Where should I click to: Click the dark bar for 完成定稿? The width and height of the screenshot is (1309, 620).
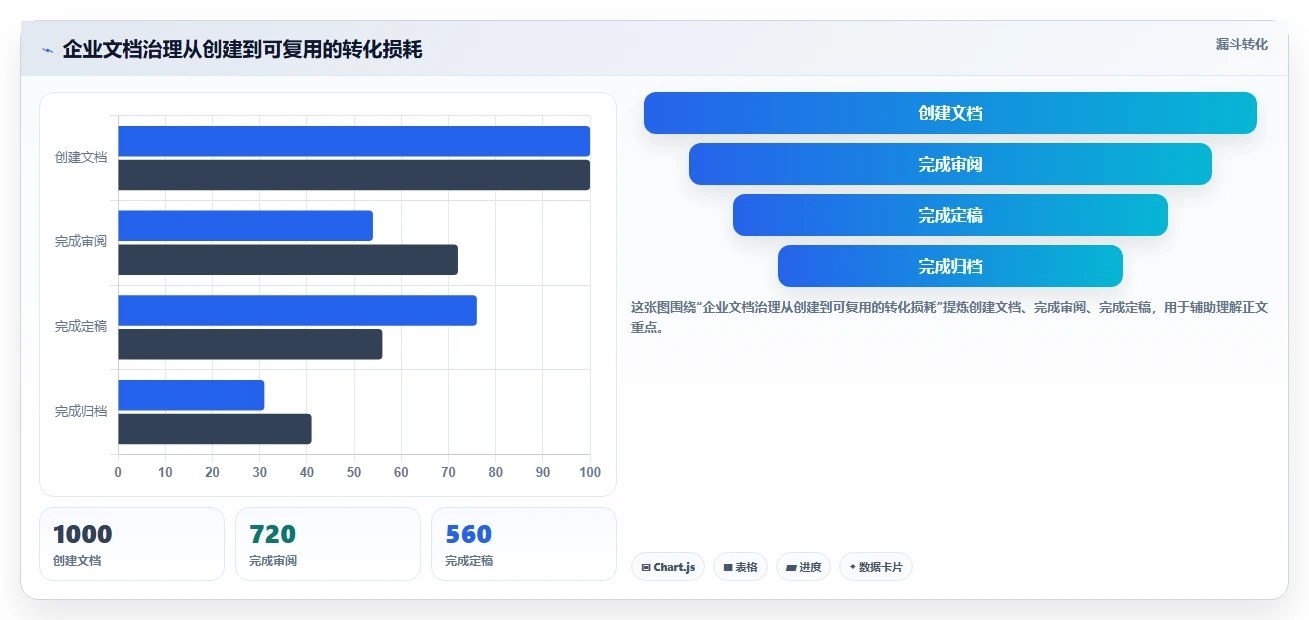tap(250, 344)
